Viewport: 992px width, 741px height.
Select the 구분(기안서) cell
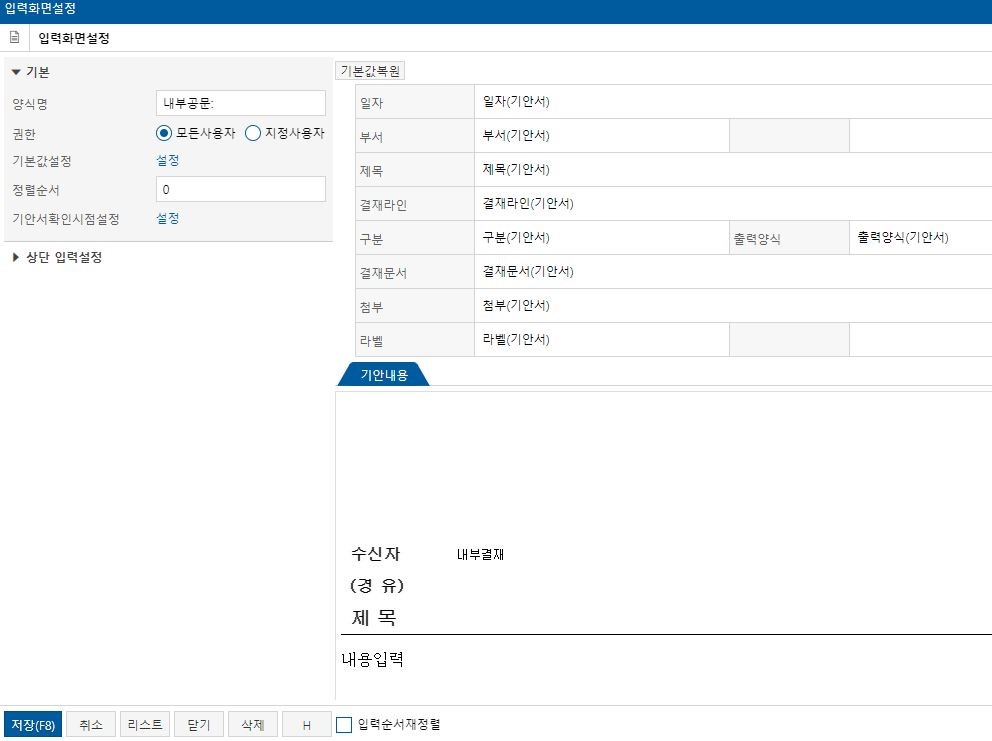point(602,237)
